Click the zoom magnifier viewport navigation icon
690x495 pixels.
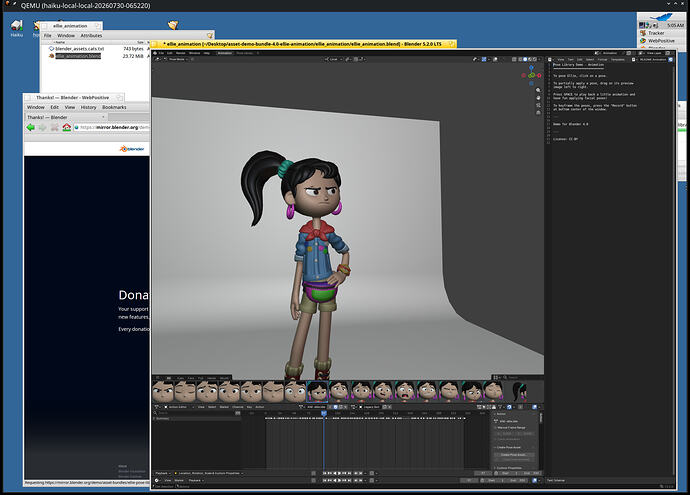point(538,90)
